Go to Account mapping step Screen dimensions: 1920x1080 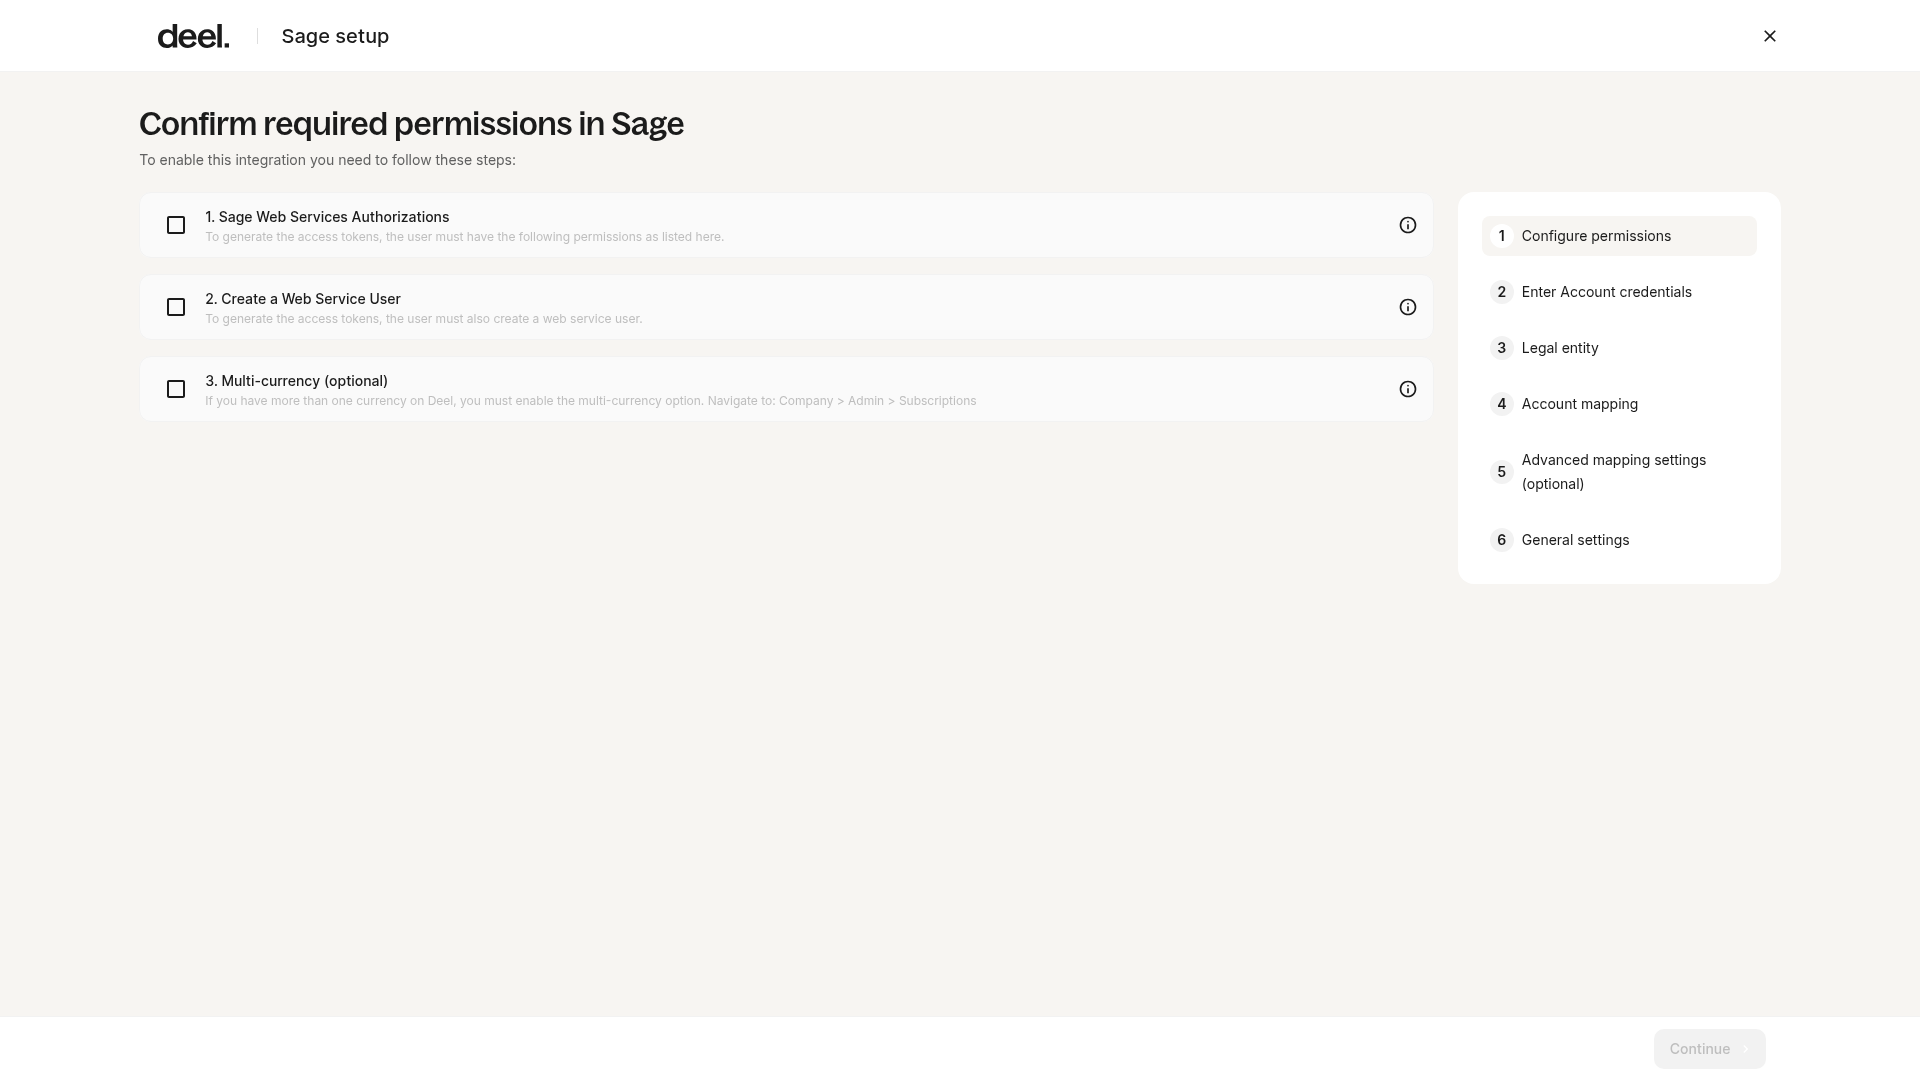click(1619, 404)
